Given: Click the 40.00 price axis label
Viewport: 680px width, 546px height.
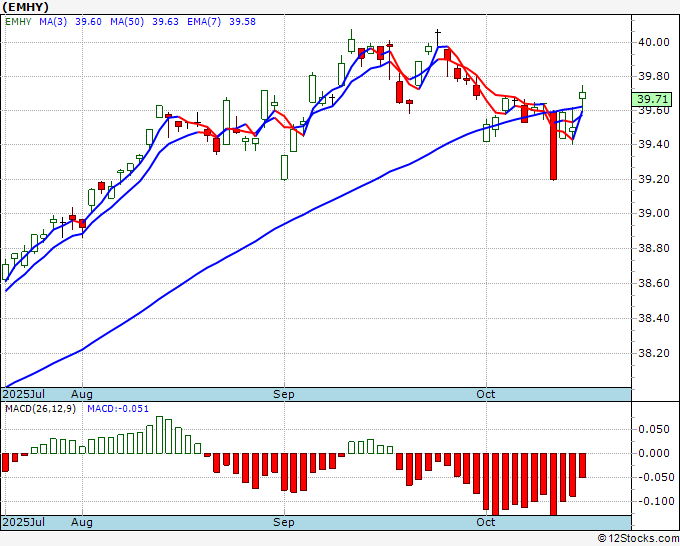Looking at the screenshot, I should [x=654, y=42].
